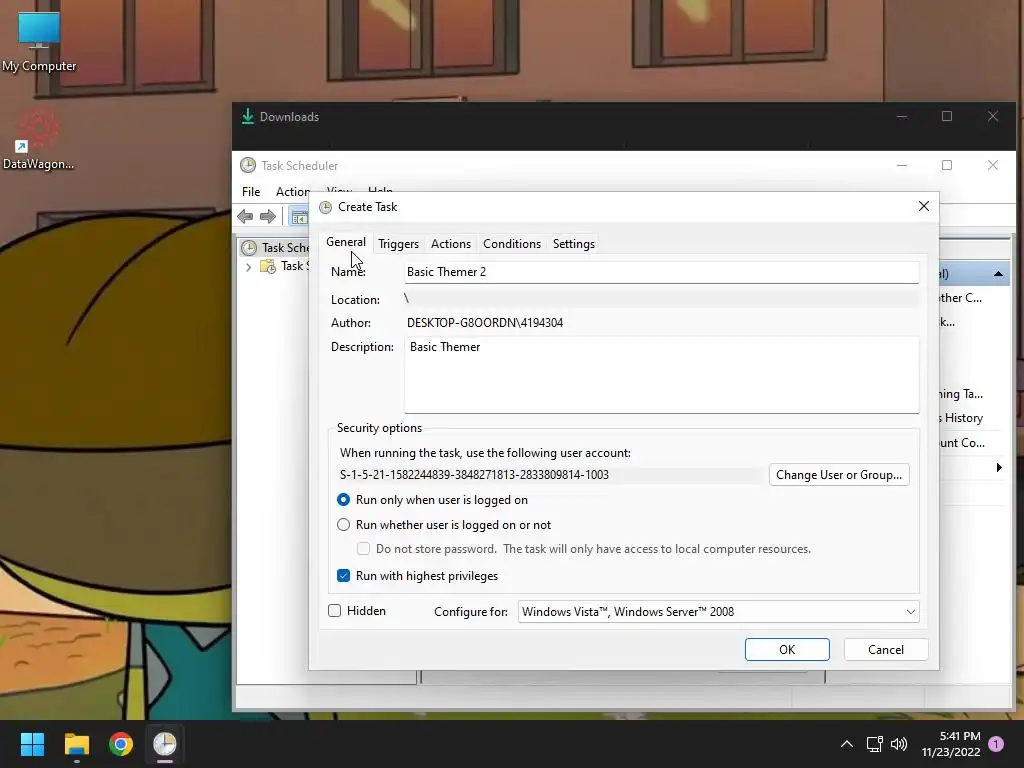Open the clock and date flyout
The image size is (1024, 768).
click(951, 744)
